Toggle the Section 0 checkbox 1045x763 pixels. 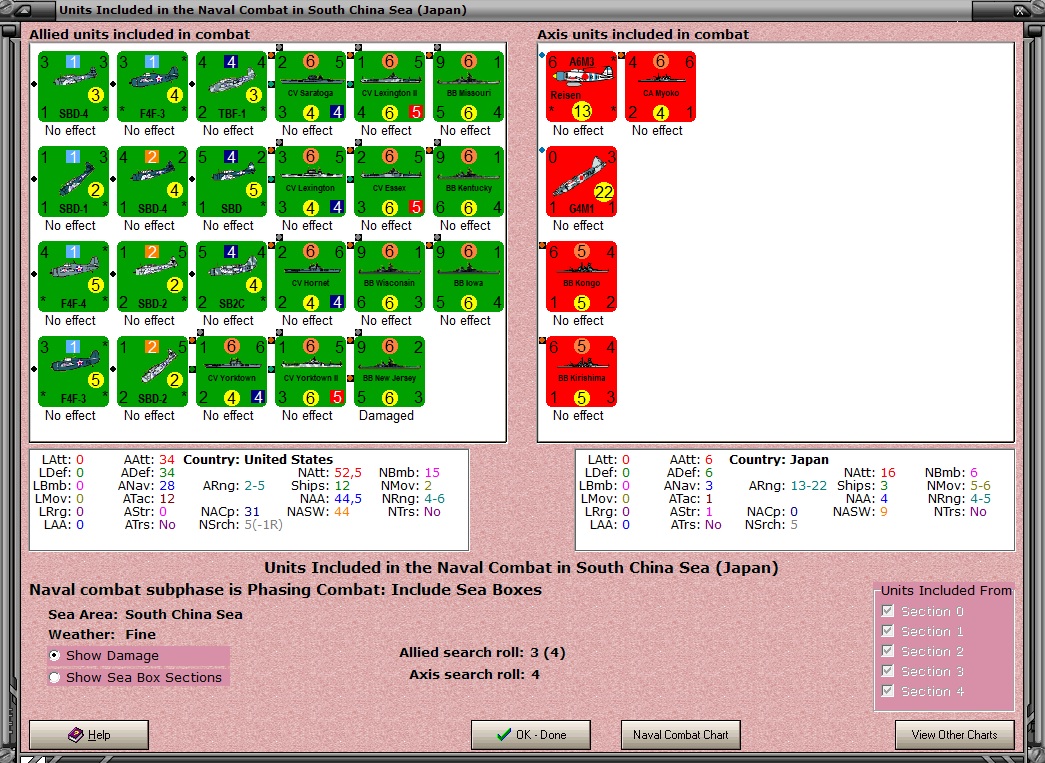pyautogui.click(x=887, y=610)
